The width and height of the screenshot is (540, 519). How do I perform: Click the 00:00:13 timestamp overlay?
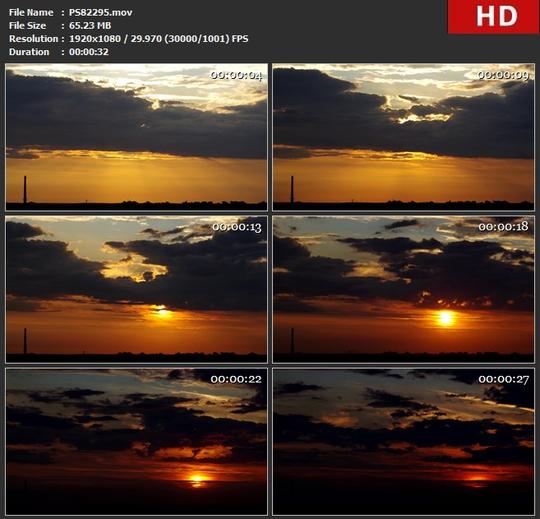[237, 227]
